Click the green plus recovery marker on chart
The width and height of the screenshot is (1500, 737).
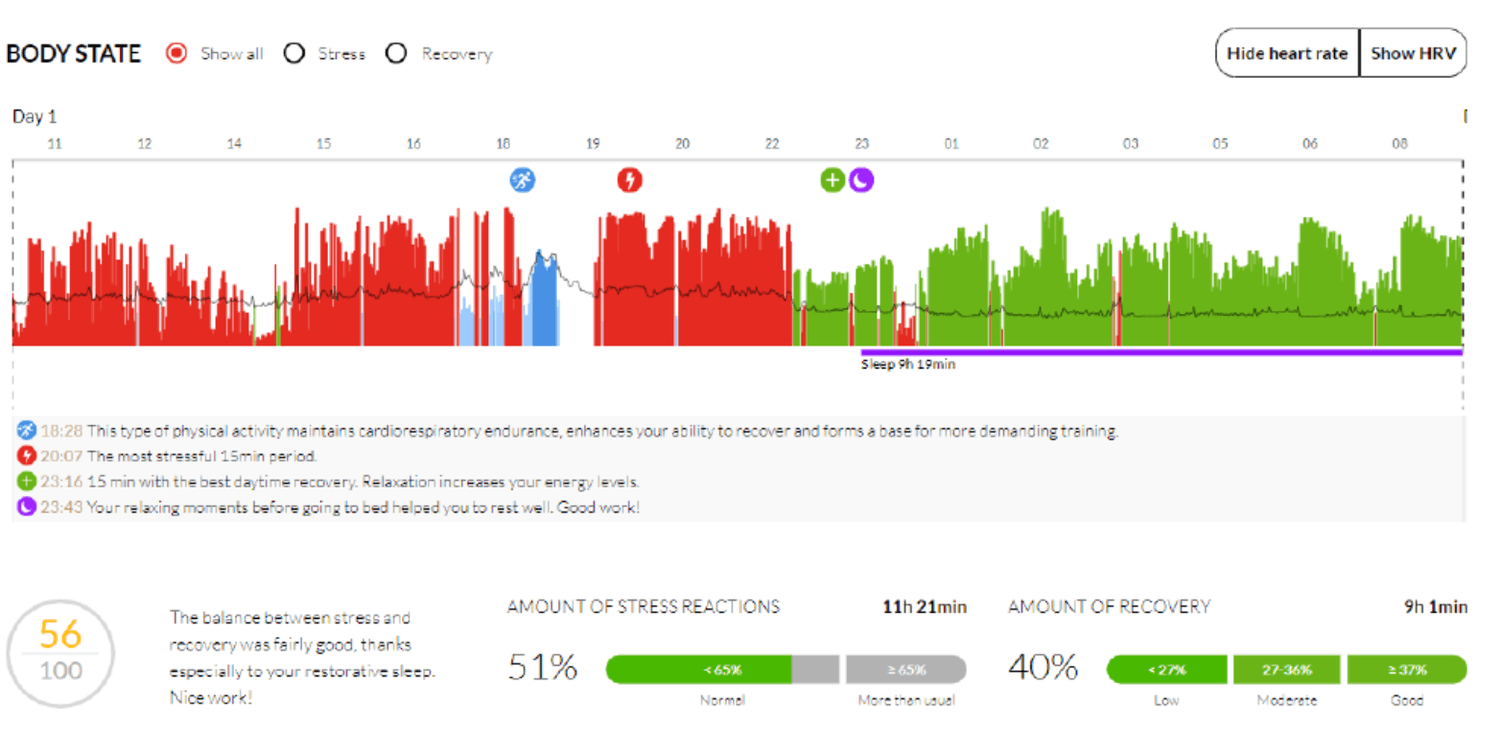[x=833, y=180]
